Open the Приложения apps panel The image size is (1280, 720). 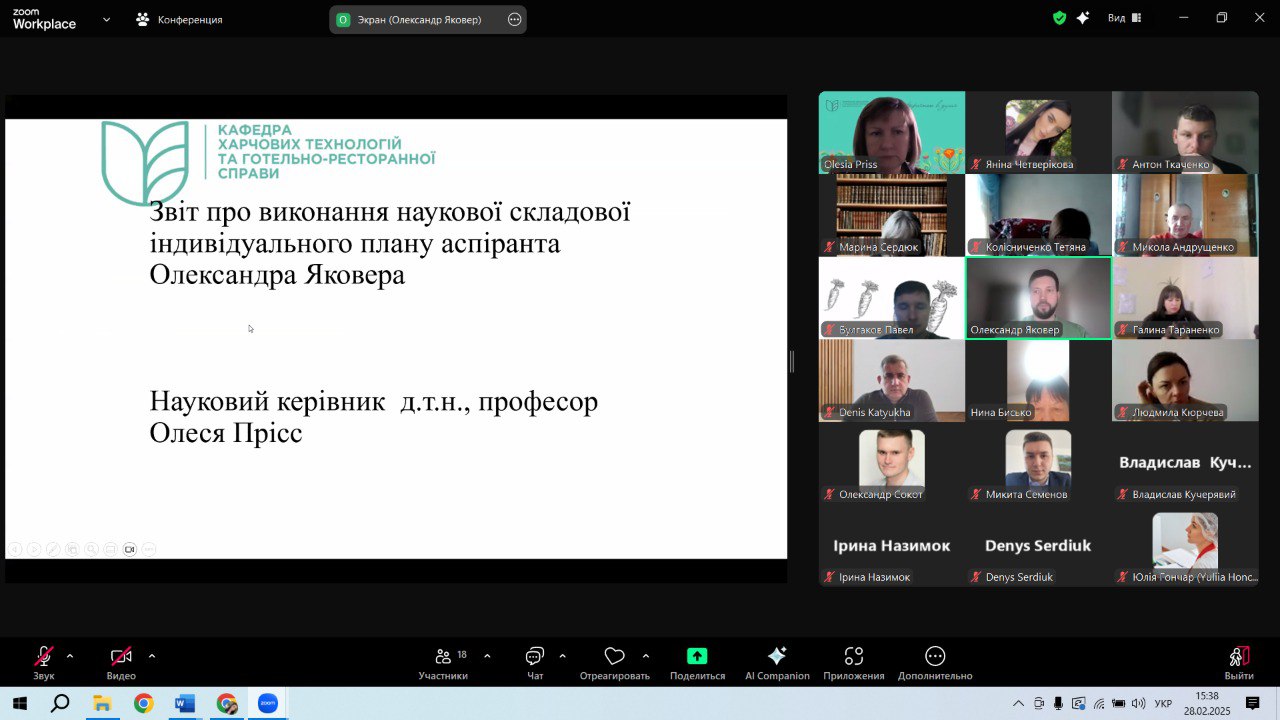click(854, 663)
